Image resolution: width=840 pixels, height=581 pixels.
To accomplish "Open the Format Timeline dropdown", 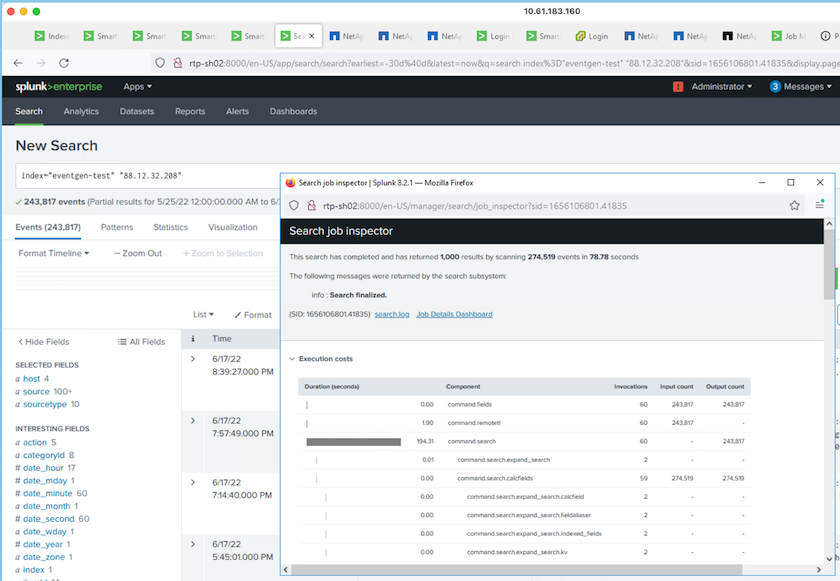I will (54, 253).
